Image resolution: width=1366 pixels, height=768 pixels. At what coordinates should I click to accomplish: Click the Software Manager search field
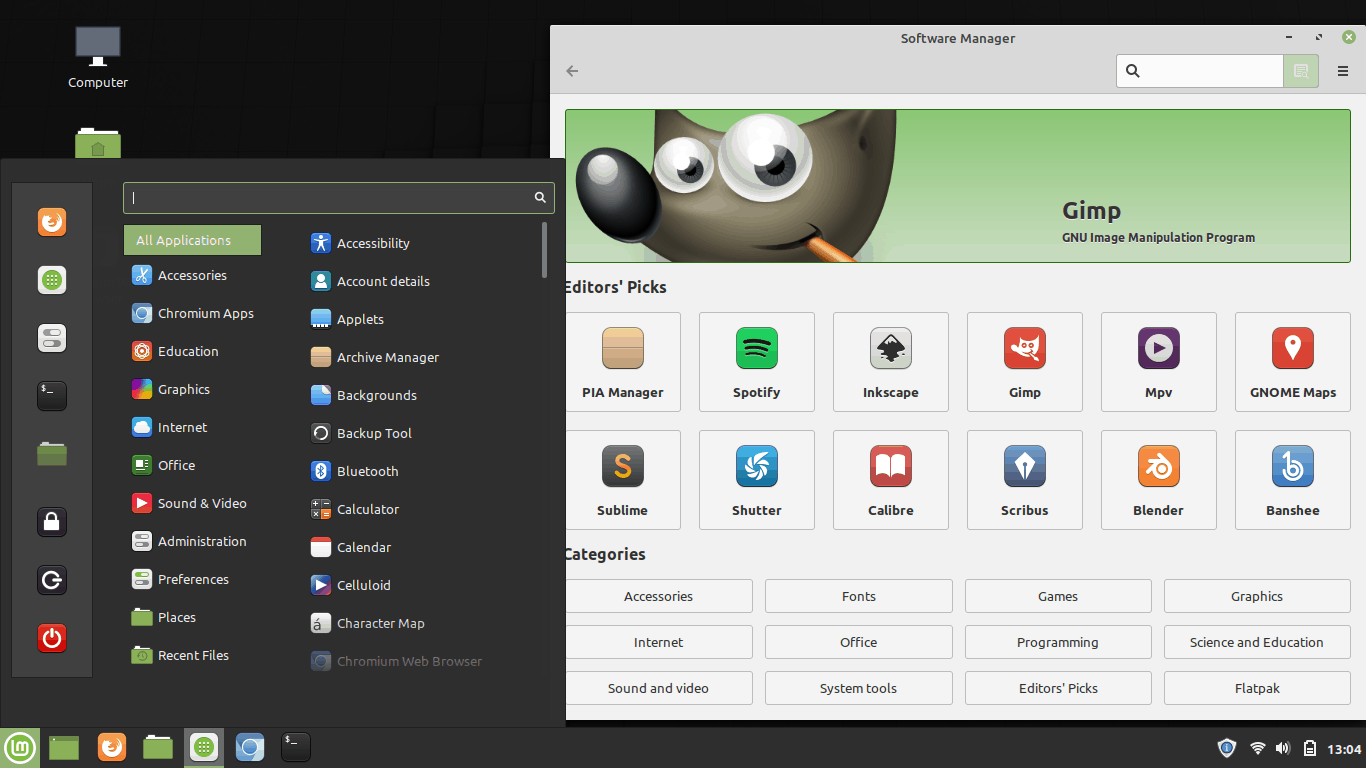click(1200, 71)
